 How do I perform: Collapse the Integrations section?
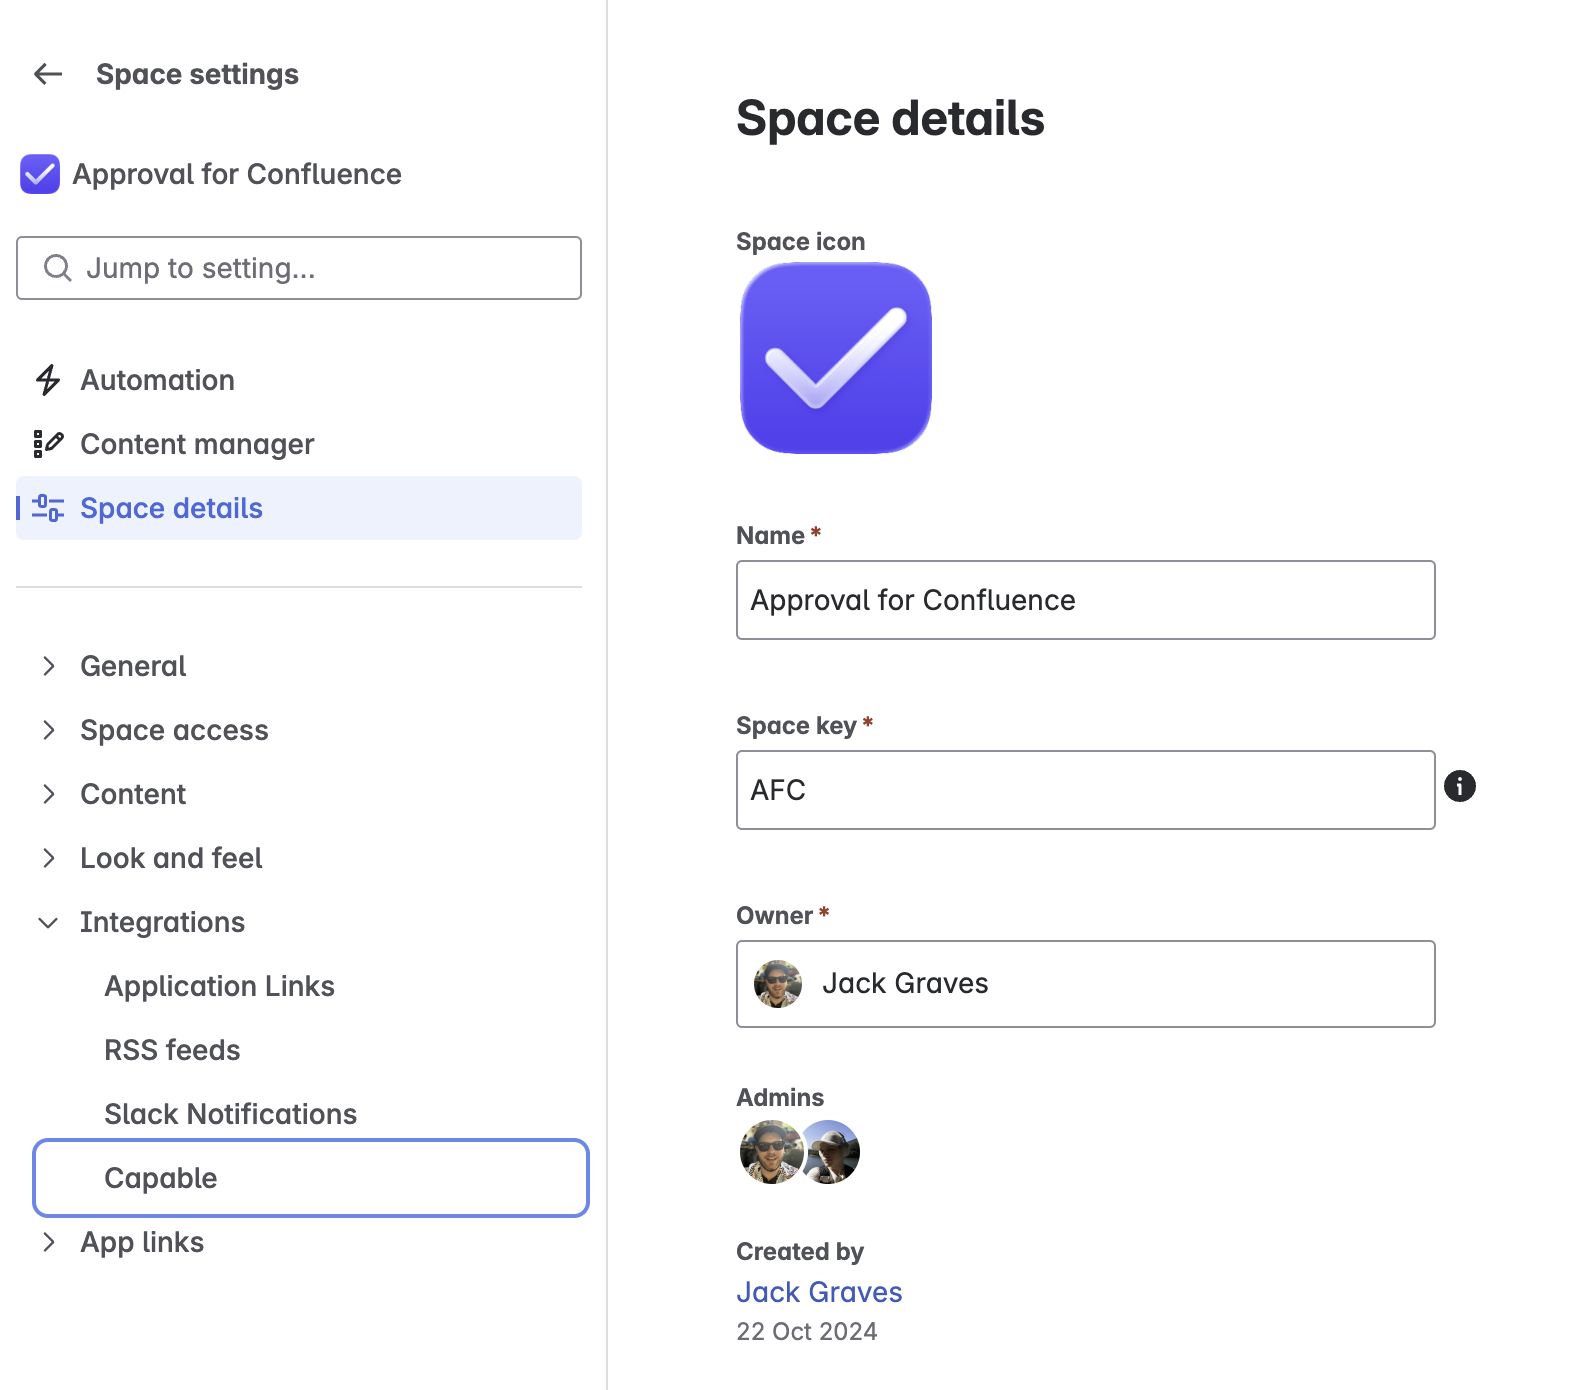click(48, 922)
